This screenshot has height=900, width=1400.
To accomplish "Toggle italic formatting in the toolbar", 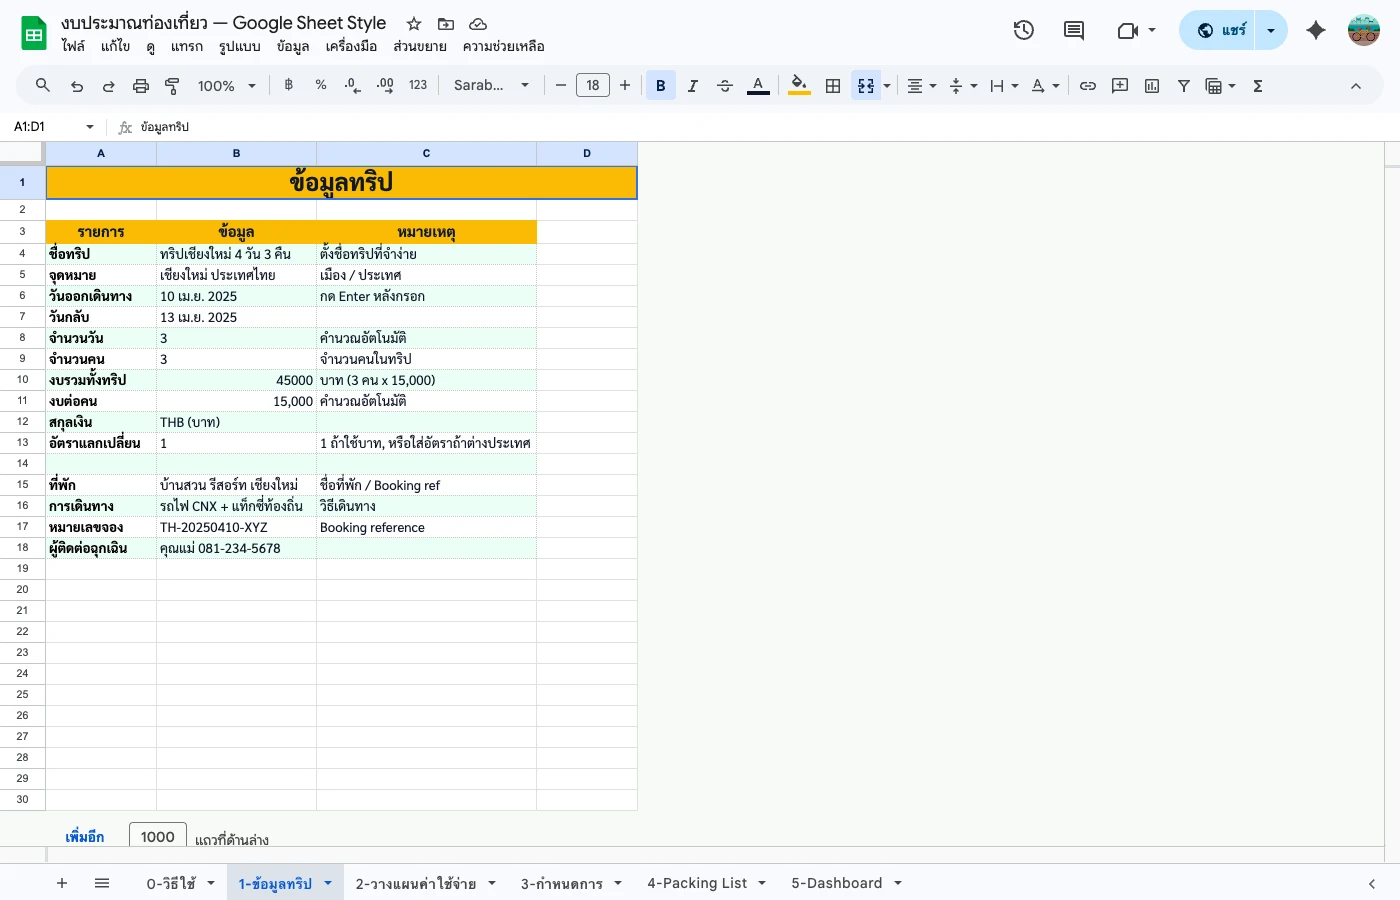I will [693, 85].
